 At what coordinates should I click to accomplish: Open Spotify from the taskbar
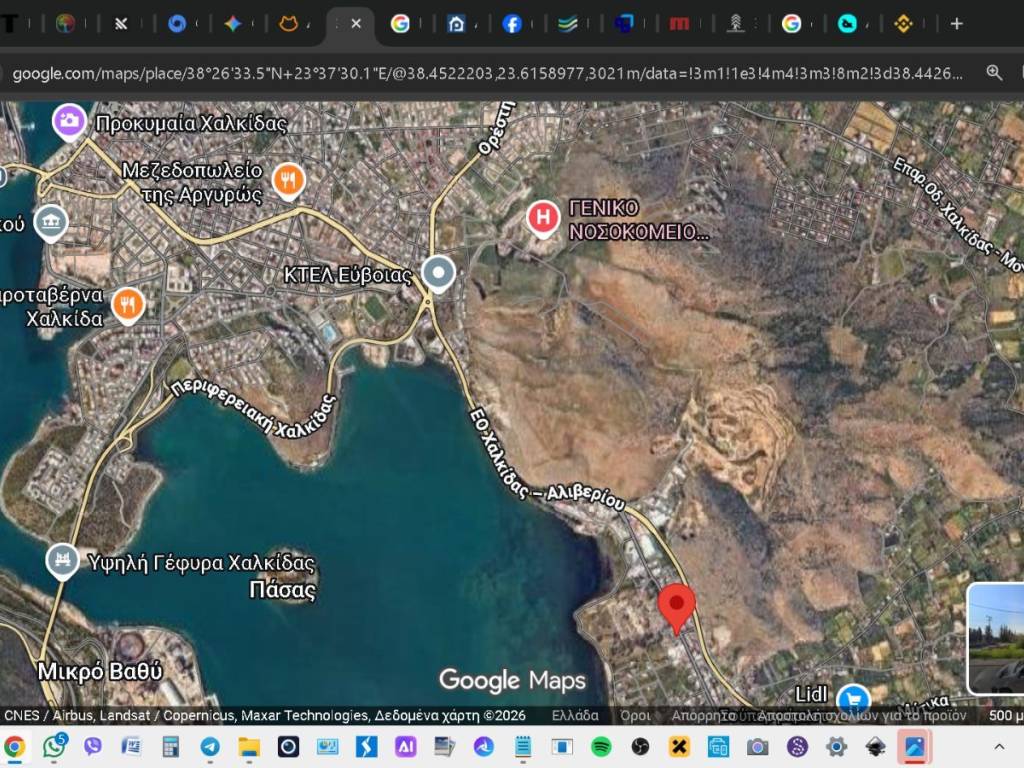coord(601,746)
